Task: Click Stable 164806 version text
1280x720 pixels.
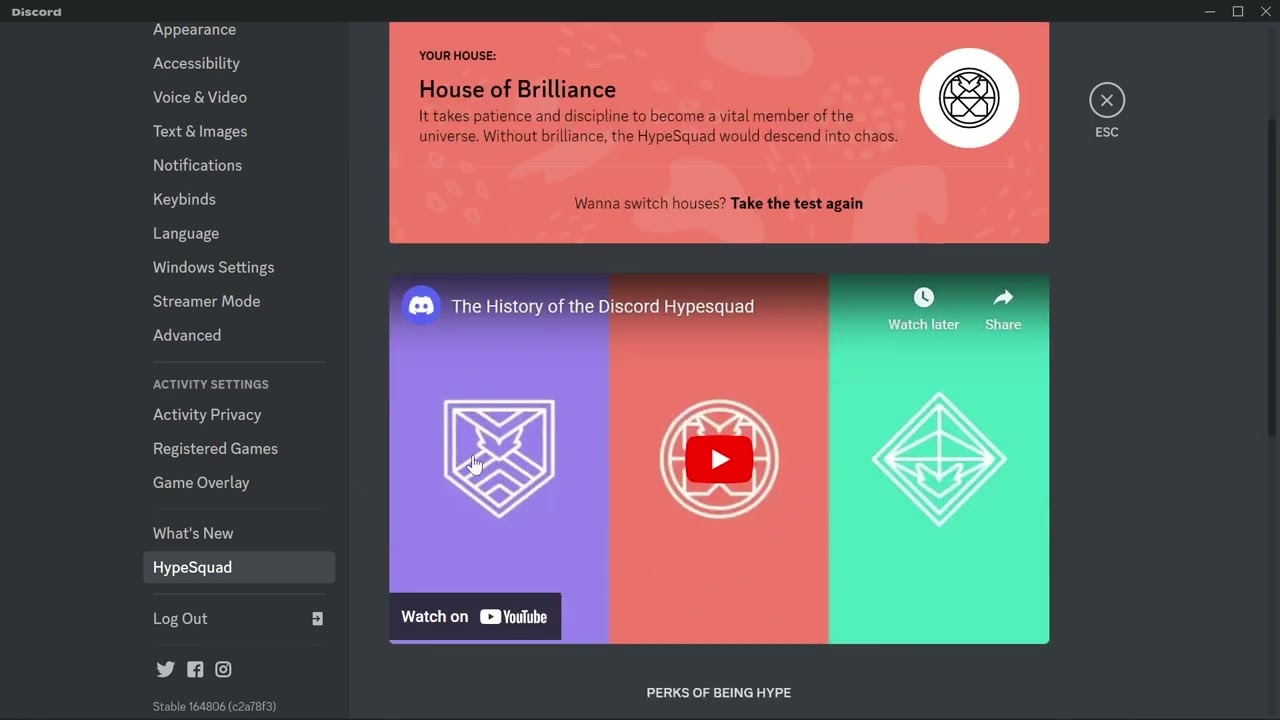Action: click(214, 707)
